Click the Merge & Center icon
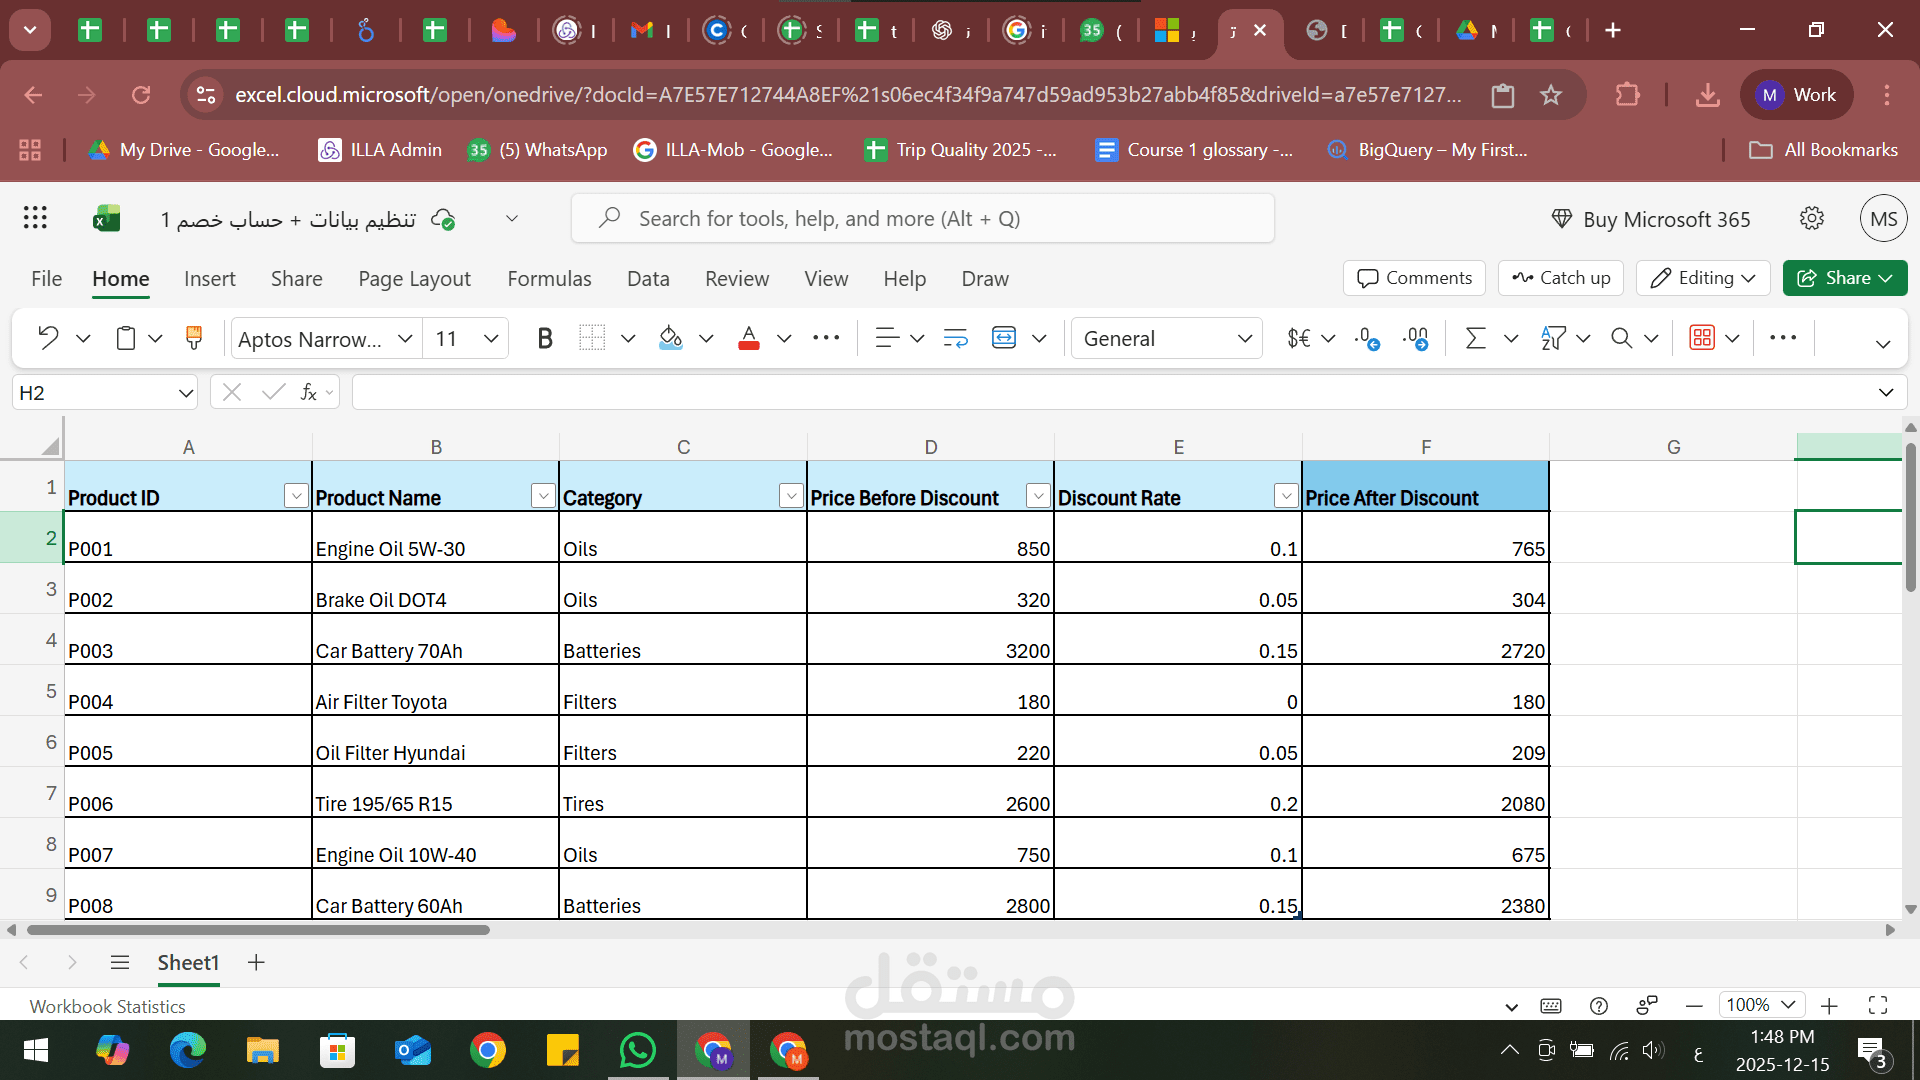The width and height of the screenshot is (1920, 1080). 1003,338
